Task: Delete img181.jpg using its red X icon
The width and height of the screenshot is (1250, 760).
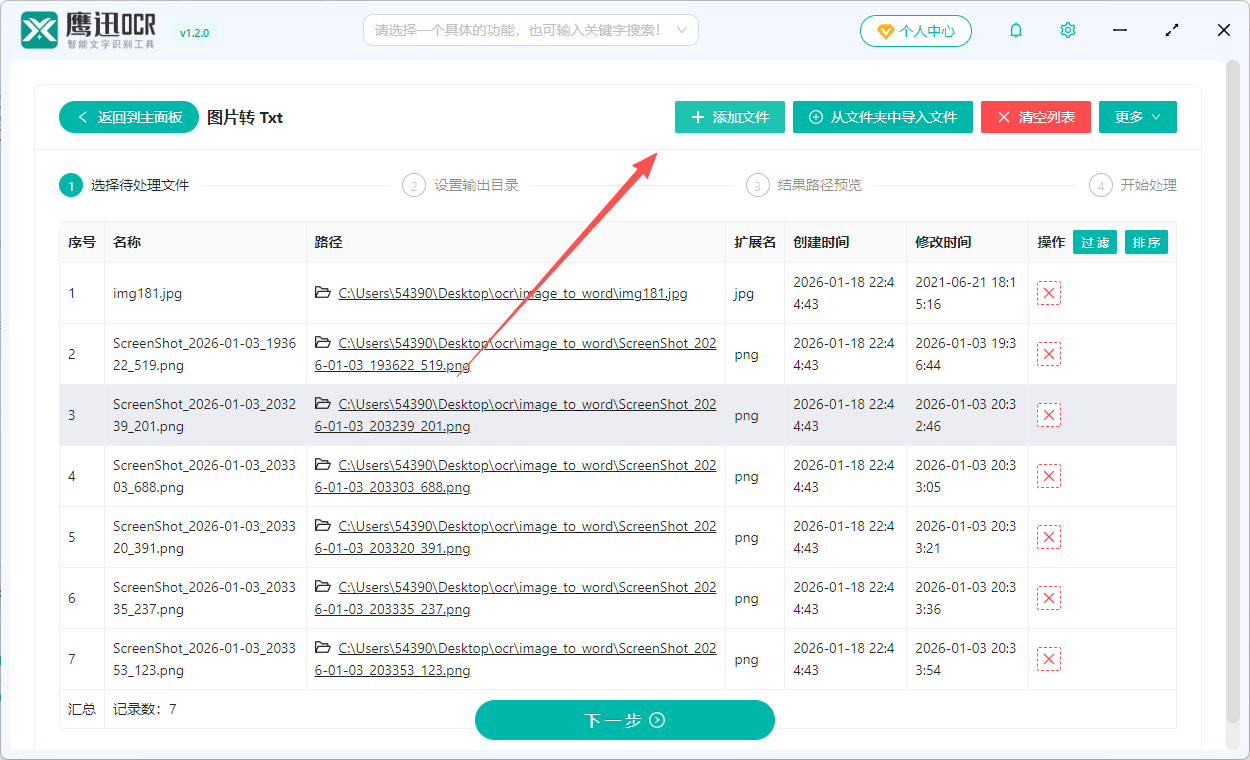Action: [x=1048, y=293]
